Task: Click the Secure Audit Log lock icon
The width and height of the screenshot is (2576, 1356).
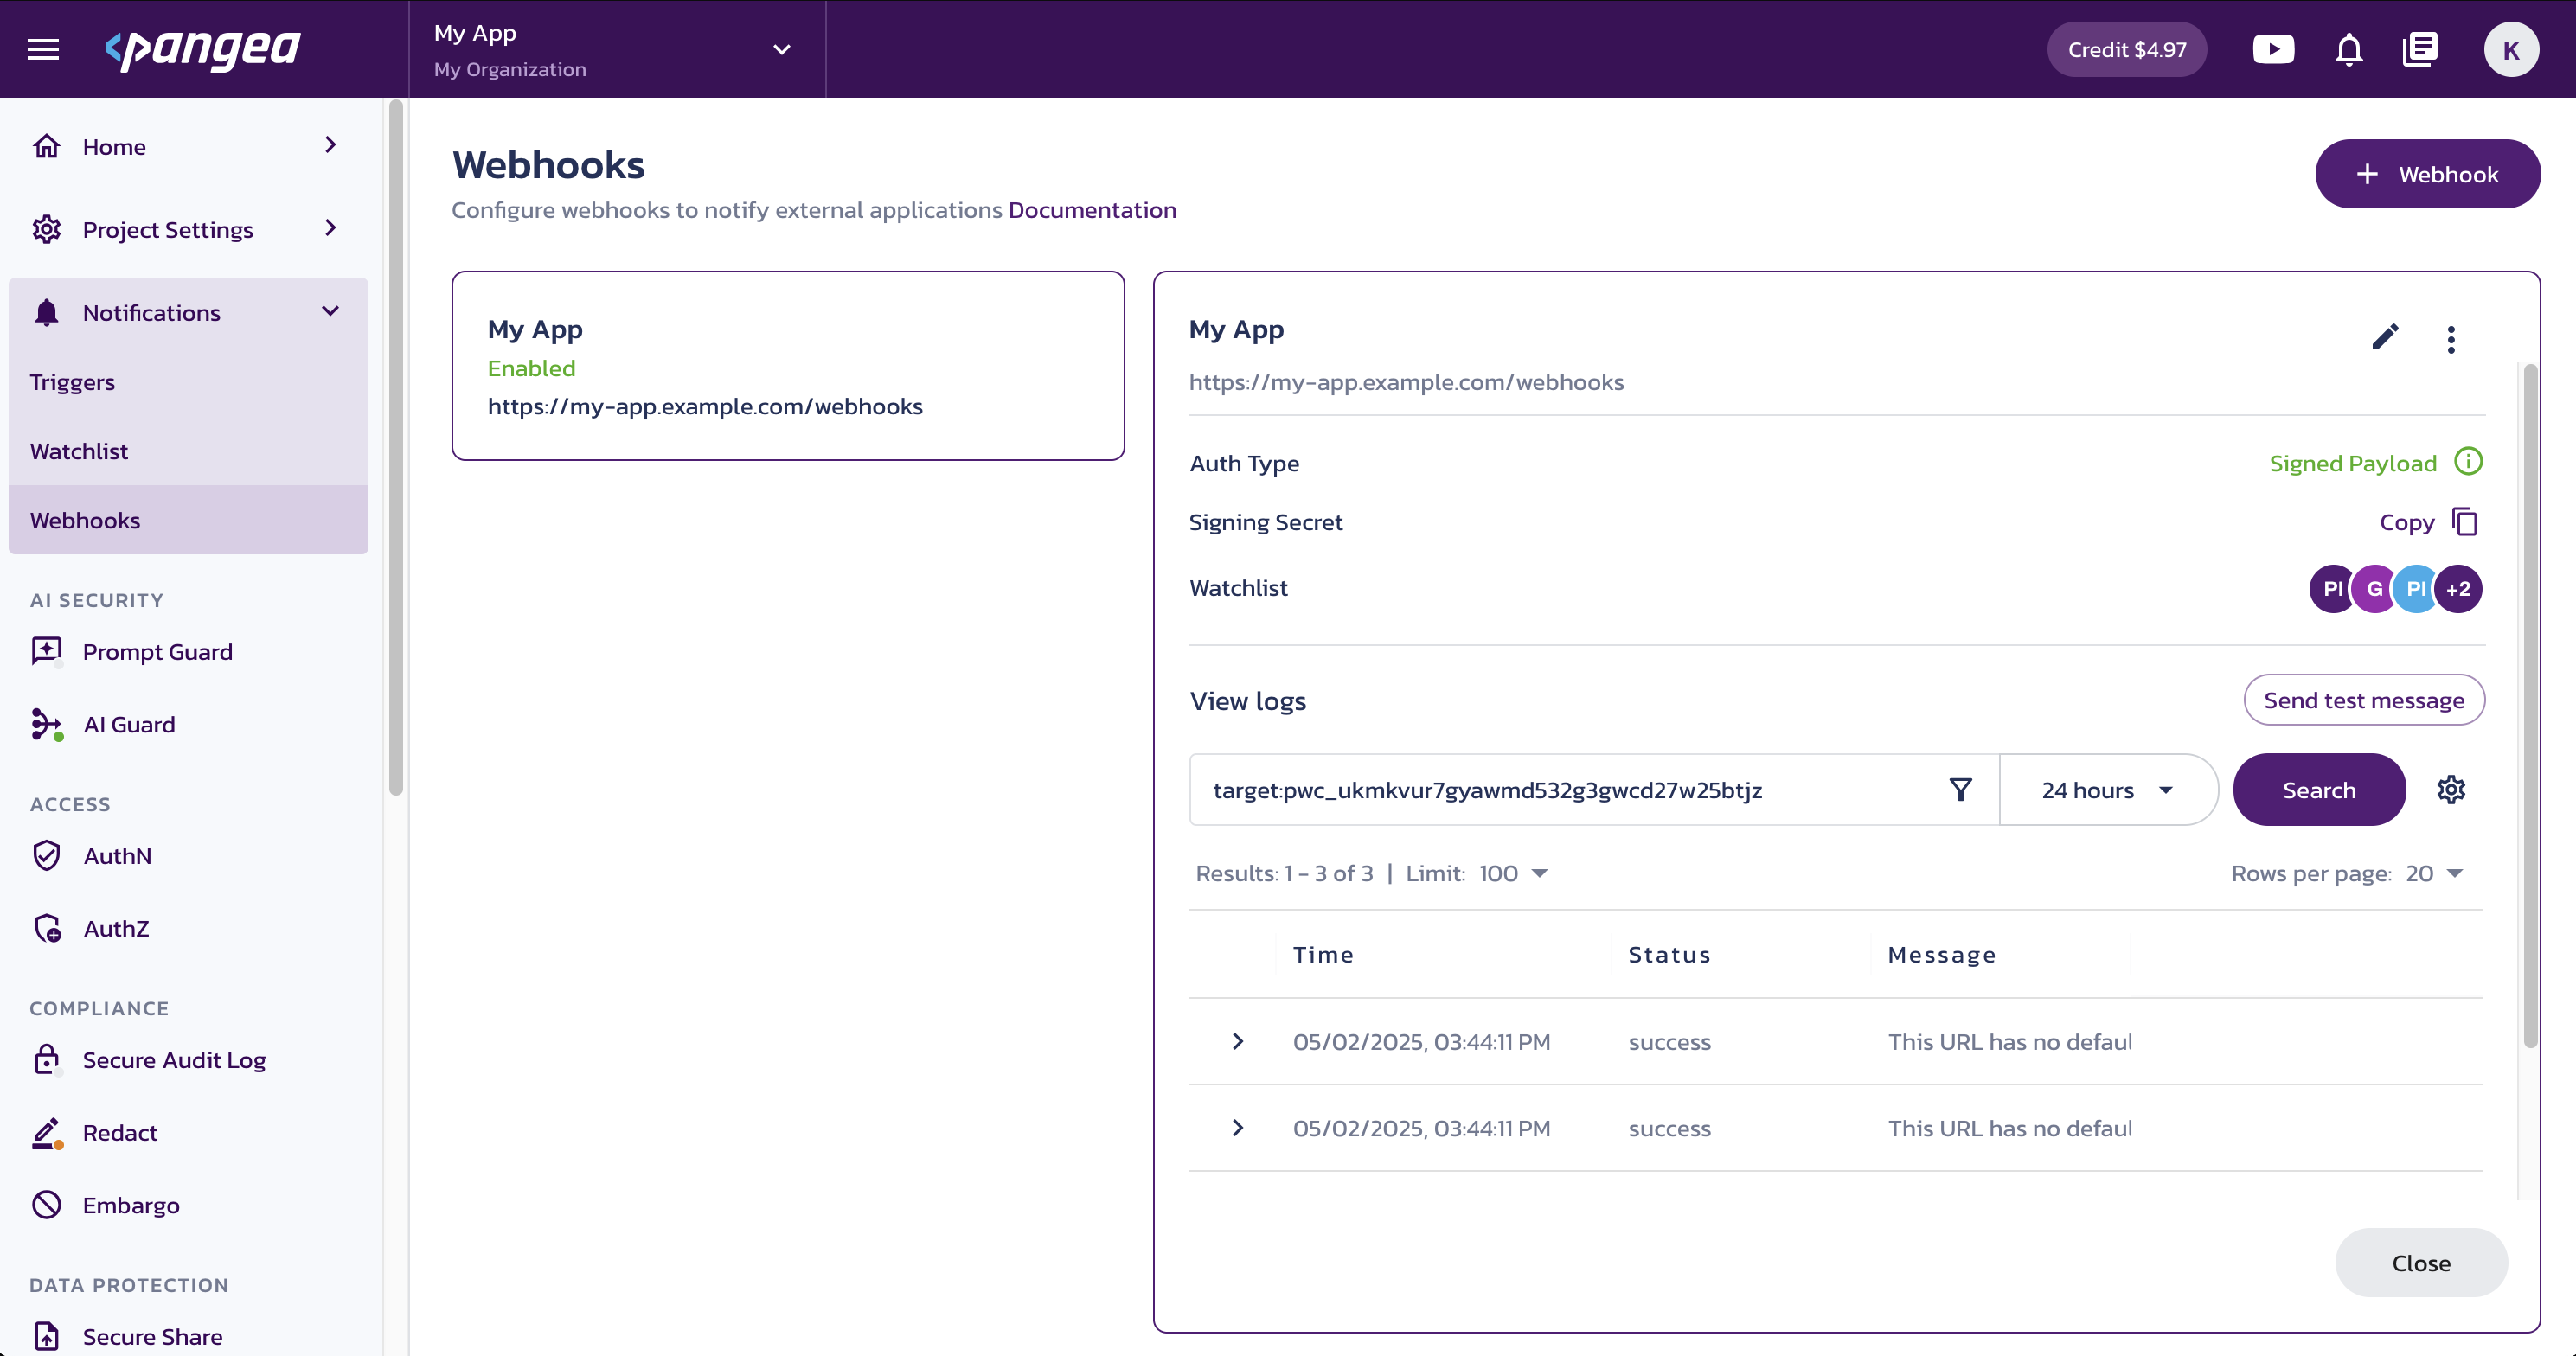Action: (47, 1059)
